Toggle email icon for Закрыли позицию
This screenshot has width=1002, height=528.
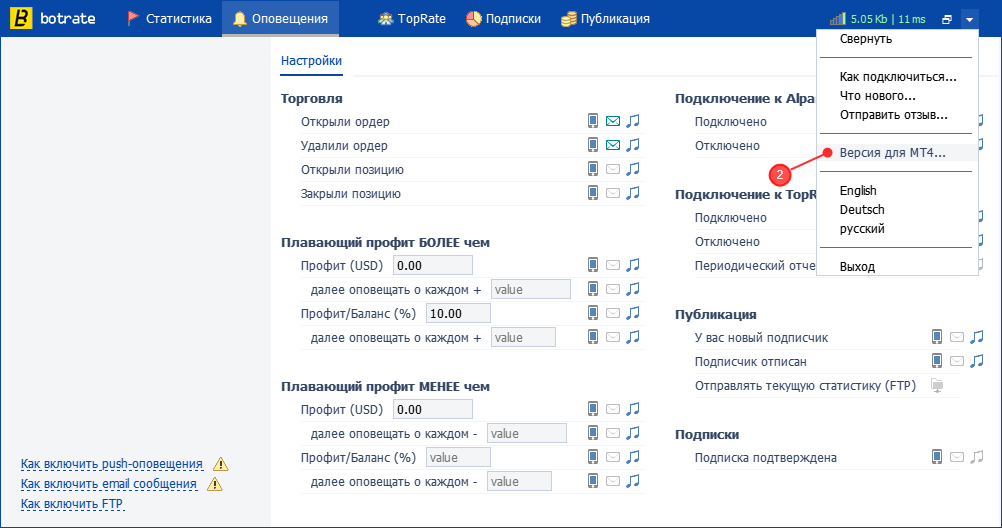click(x=613, y=193)
